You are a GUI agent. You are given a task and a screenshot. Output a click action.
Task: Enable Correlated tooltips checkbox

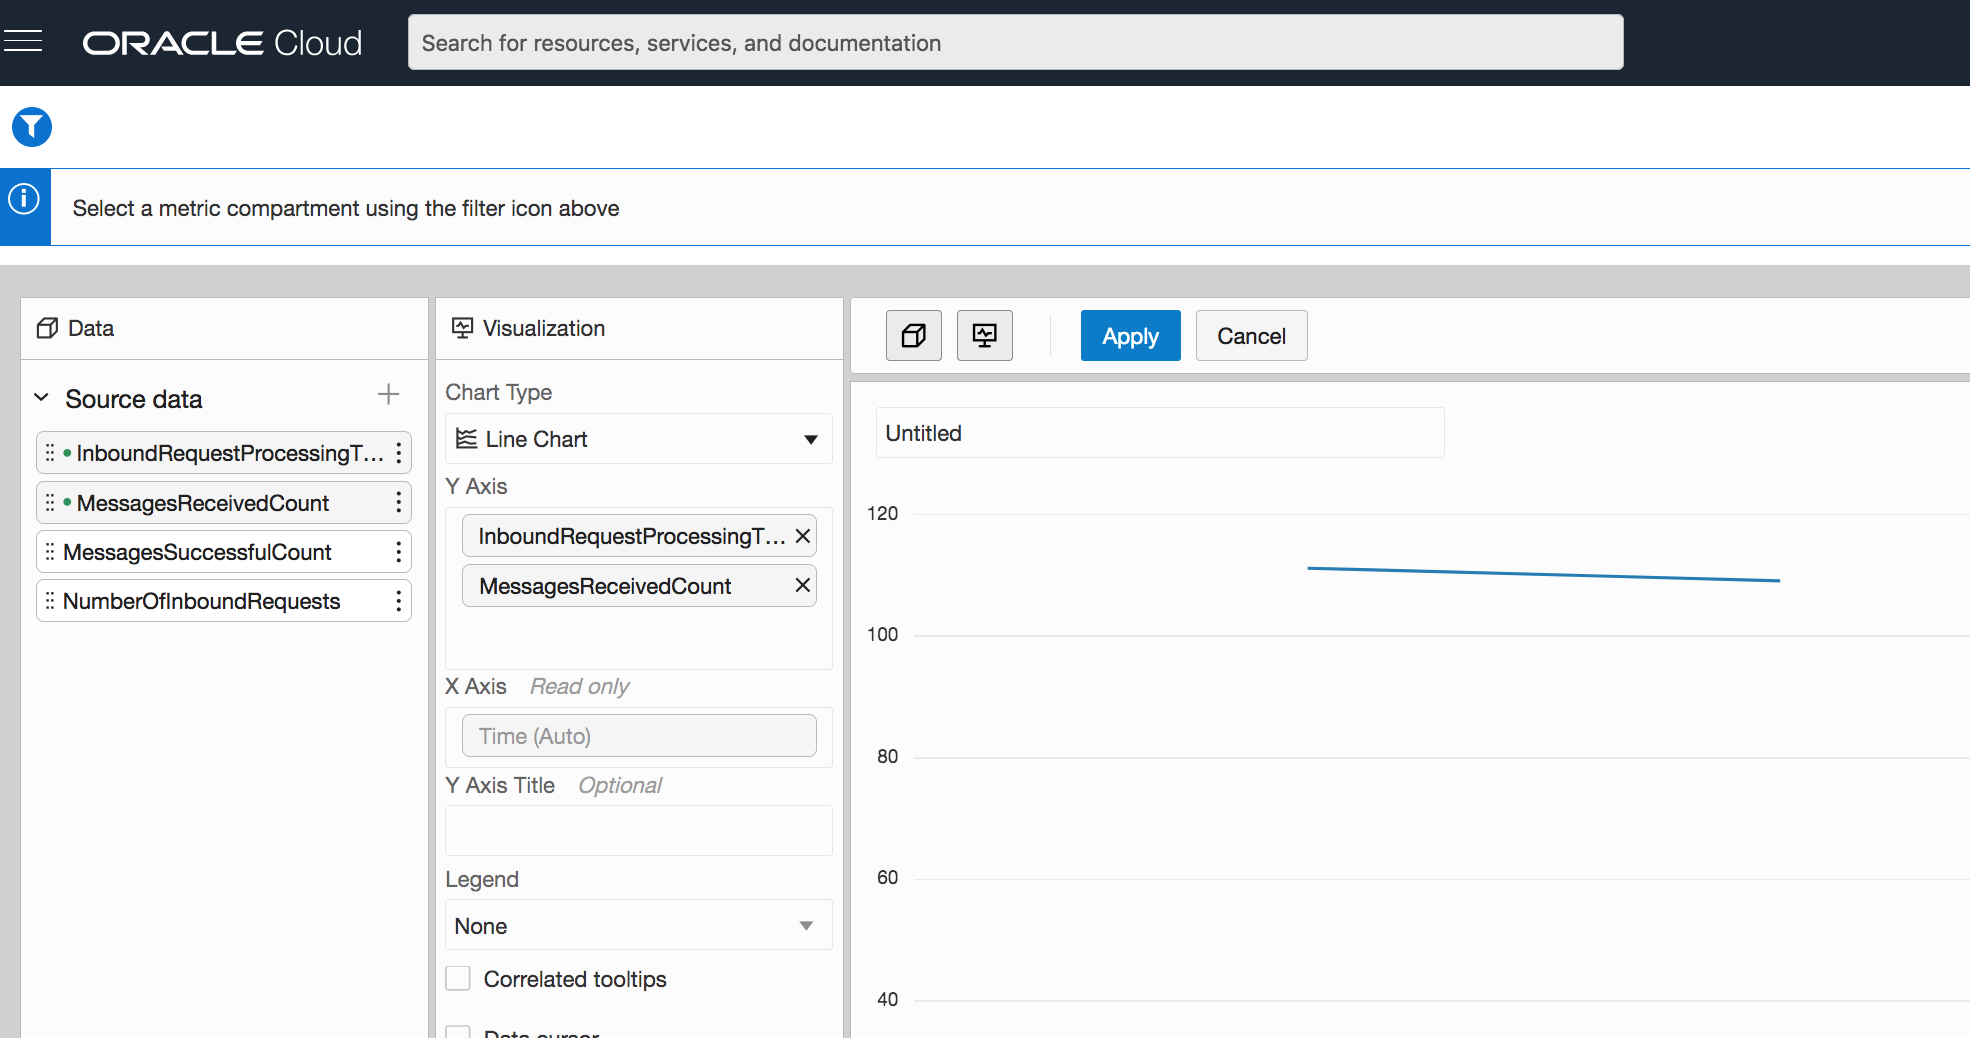pyautogui.click(x=458, y=978)
